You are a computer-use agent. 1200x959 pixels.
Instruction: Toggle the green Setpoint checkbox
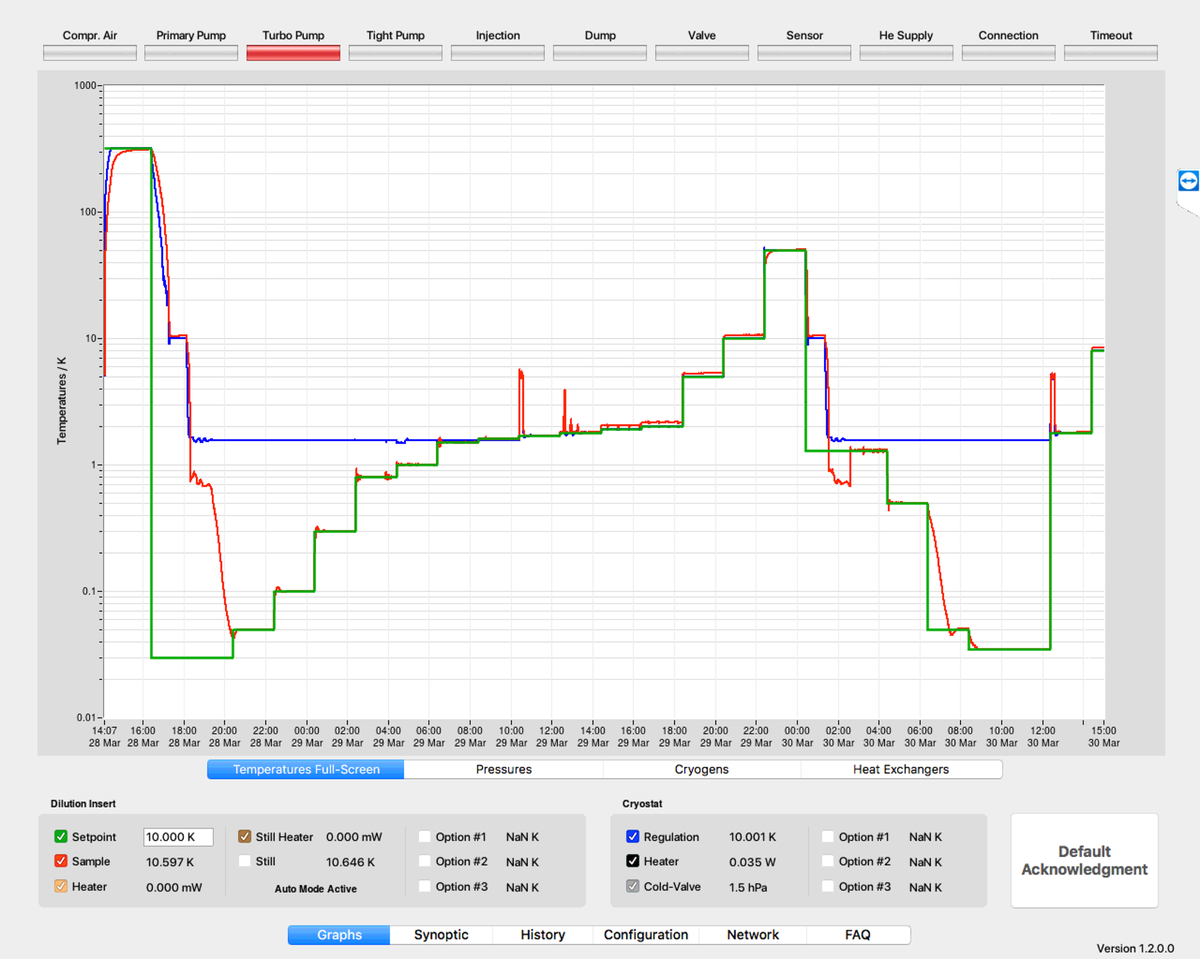61,837
